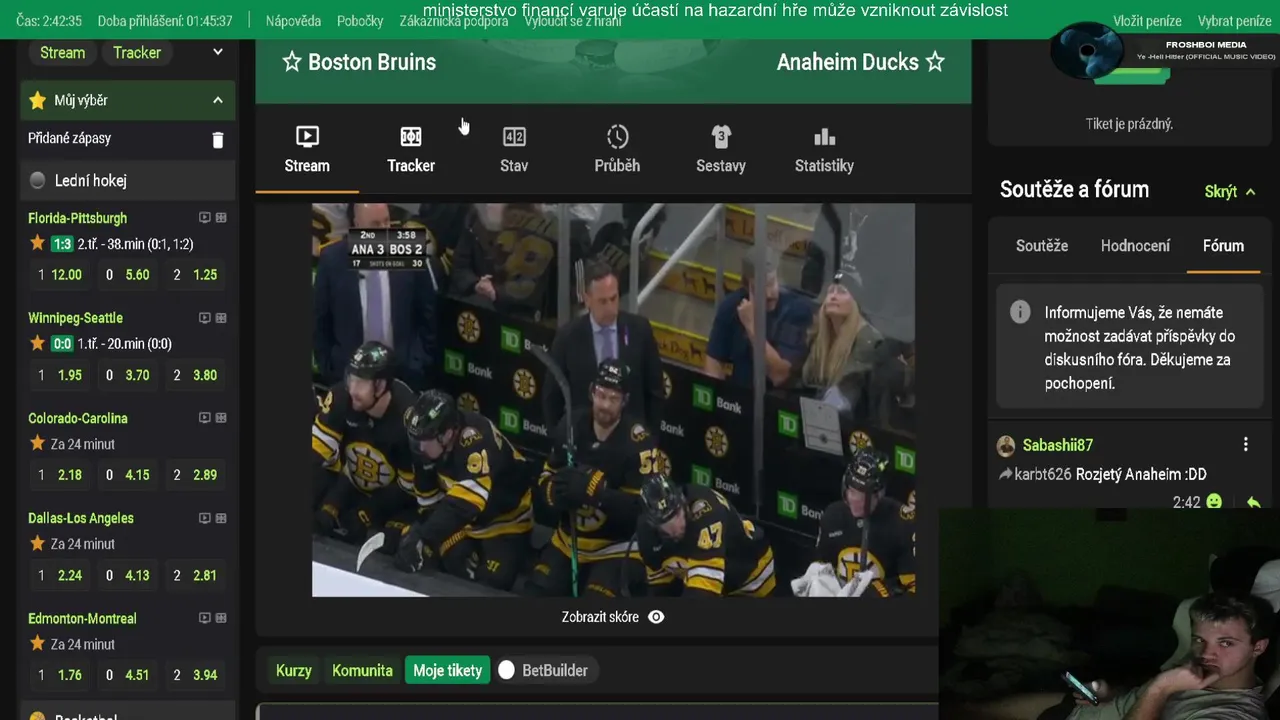Bet 12.00 on Florida to win
This screenshot has width=1280, height=720.
point(58,274)
